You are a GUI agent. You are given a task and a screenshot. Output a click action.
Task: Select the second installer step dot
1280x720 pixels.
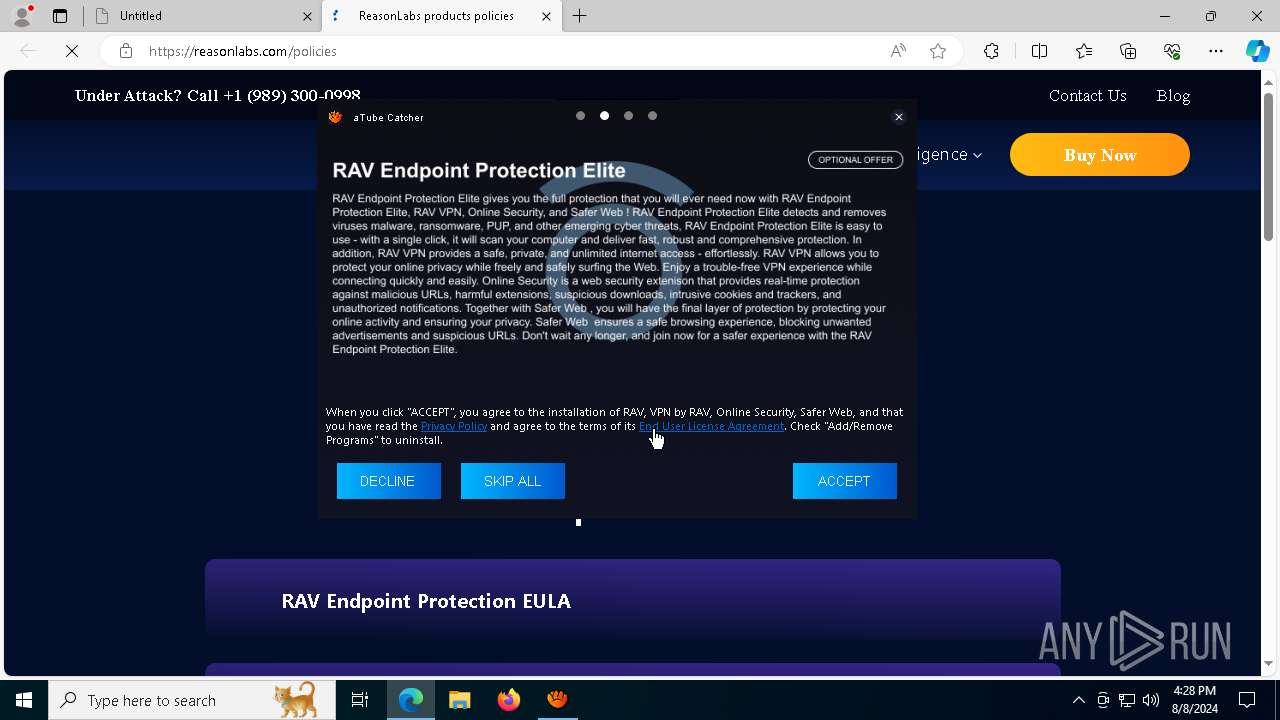coord(604,116)
